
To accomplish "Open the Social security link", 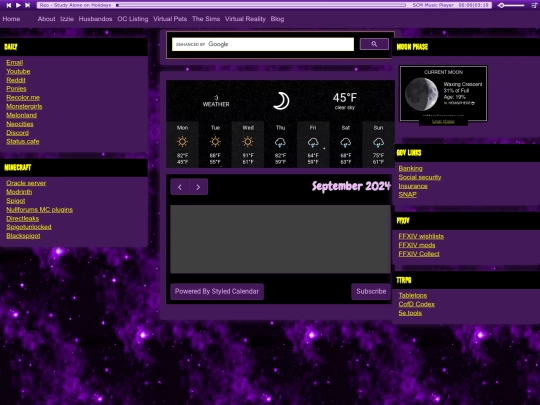I will coord(420,177).
